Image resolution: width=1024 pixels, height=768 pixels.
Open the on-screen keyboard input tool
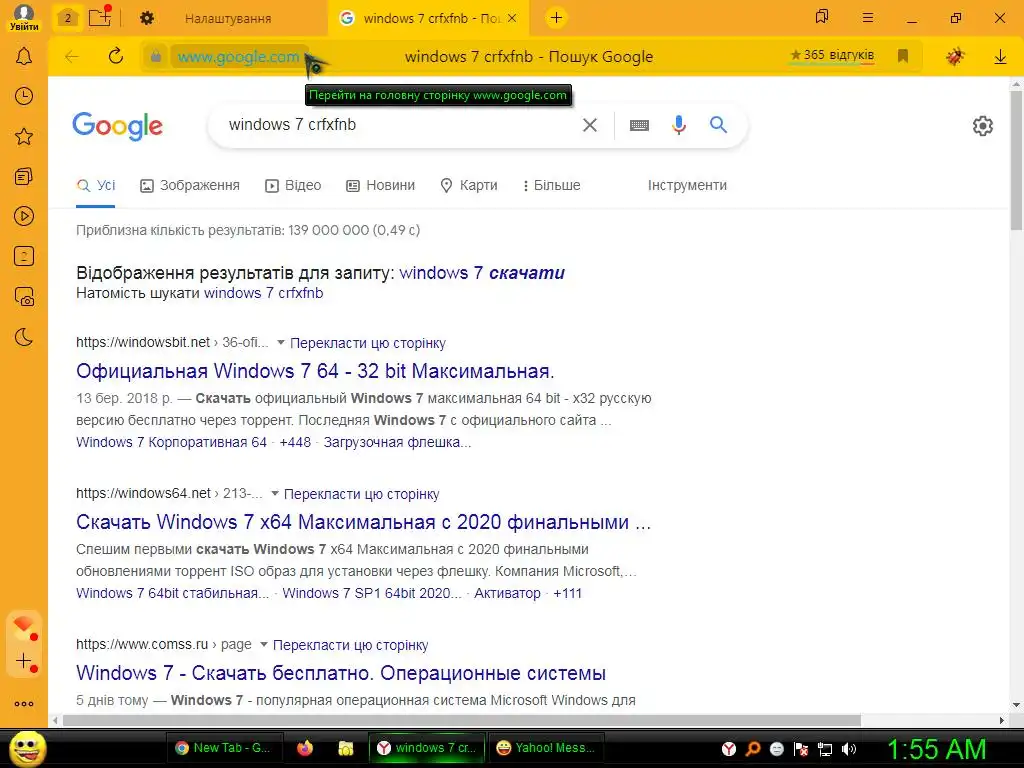[639, 125]
